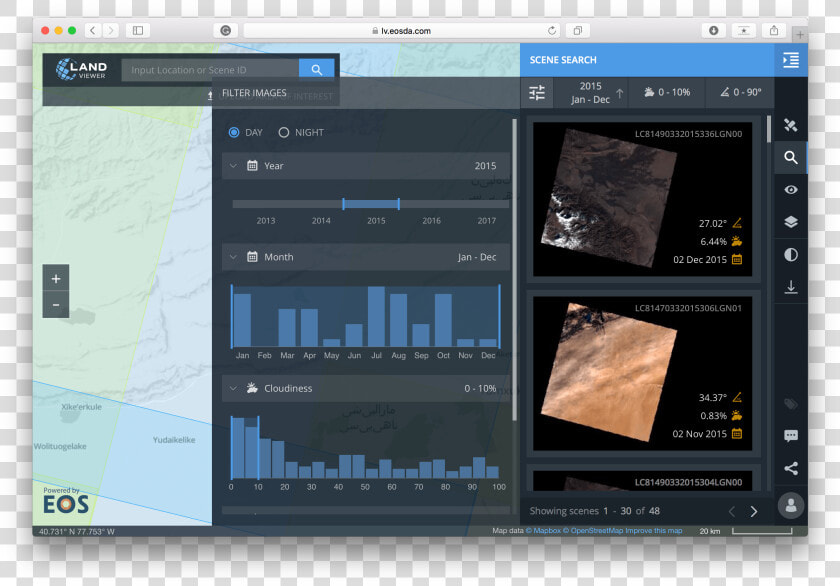The image size is (840, 586).
Task: Click the Land Viewer logo
Action: coord(81,70)
